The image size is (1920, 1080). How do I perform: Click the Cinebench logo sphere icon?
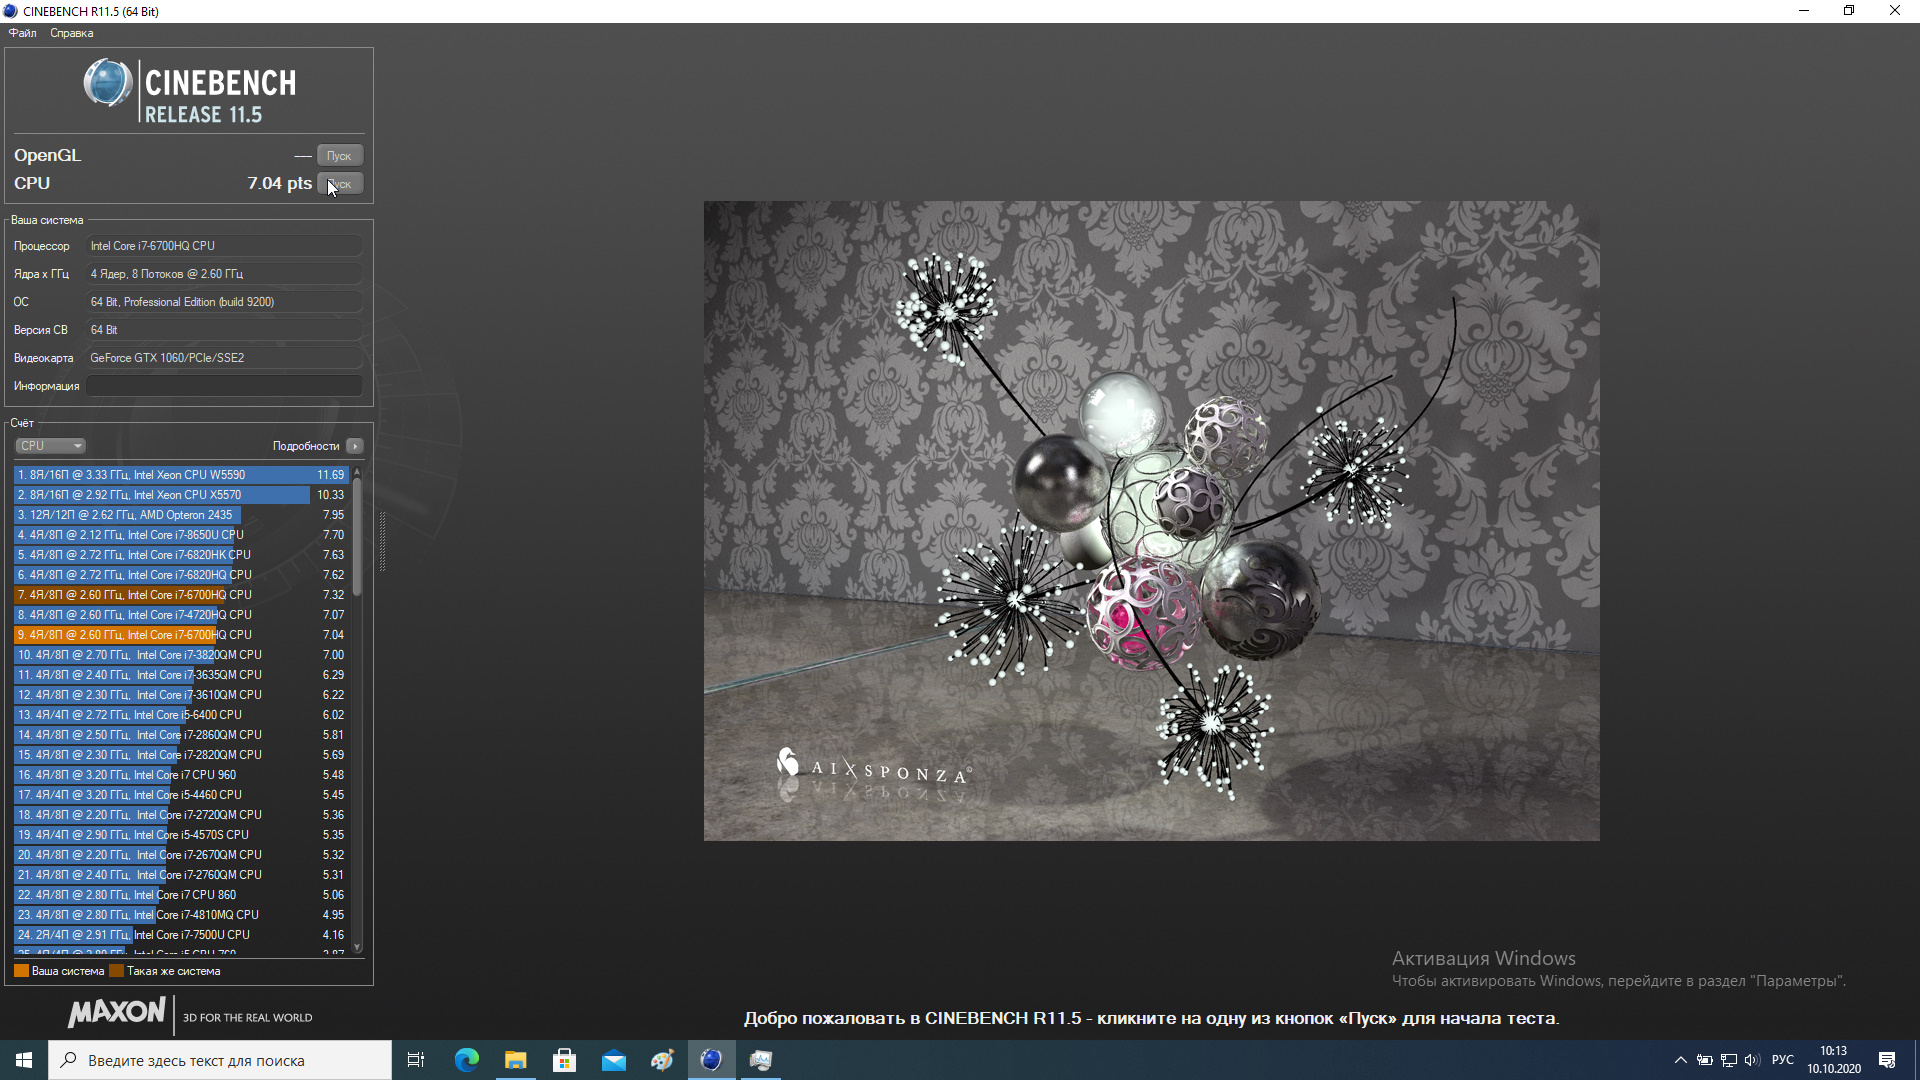click(x=108, y=83)
